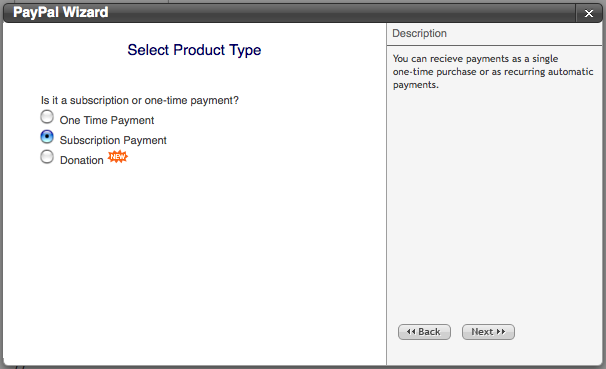The width and height of the screenshot is (606, 369).
Task: Click the forward arrows on Next button
Action: [501, 332]
